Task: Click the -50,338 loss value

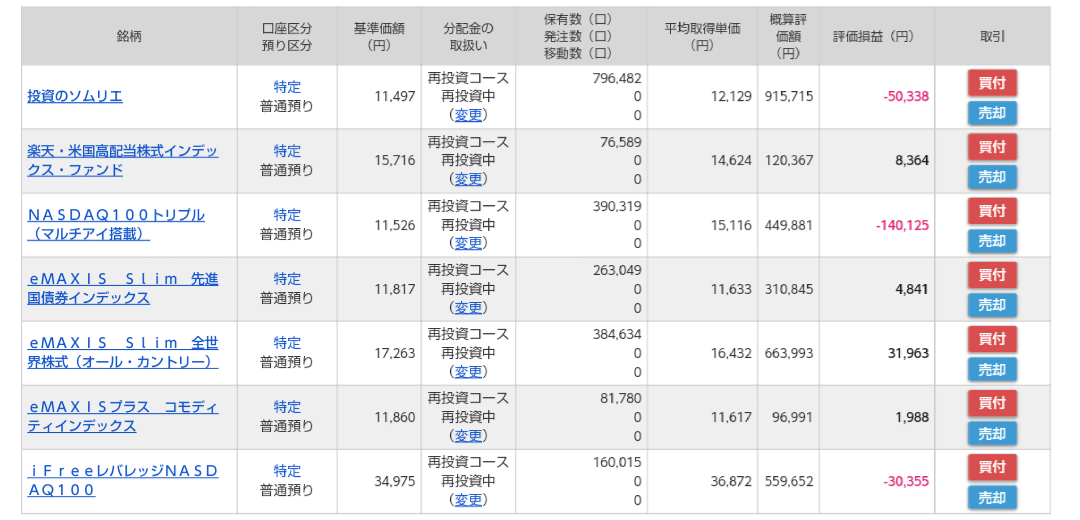Action: click(906, 96)
